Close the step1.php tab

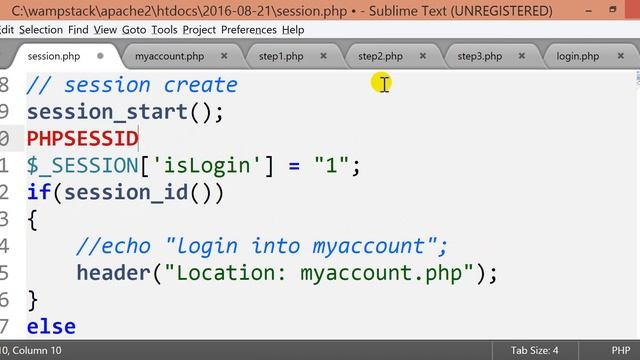(323, 56)
